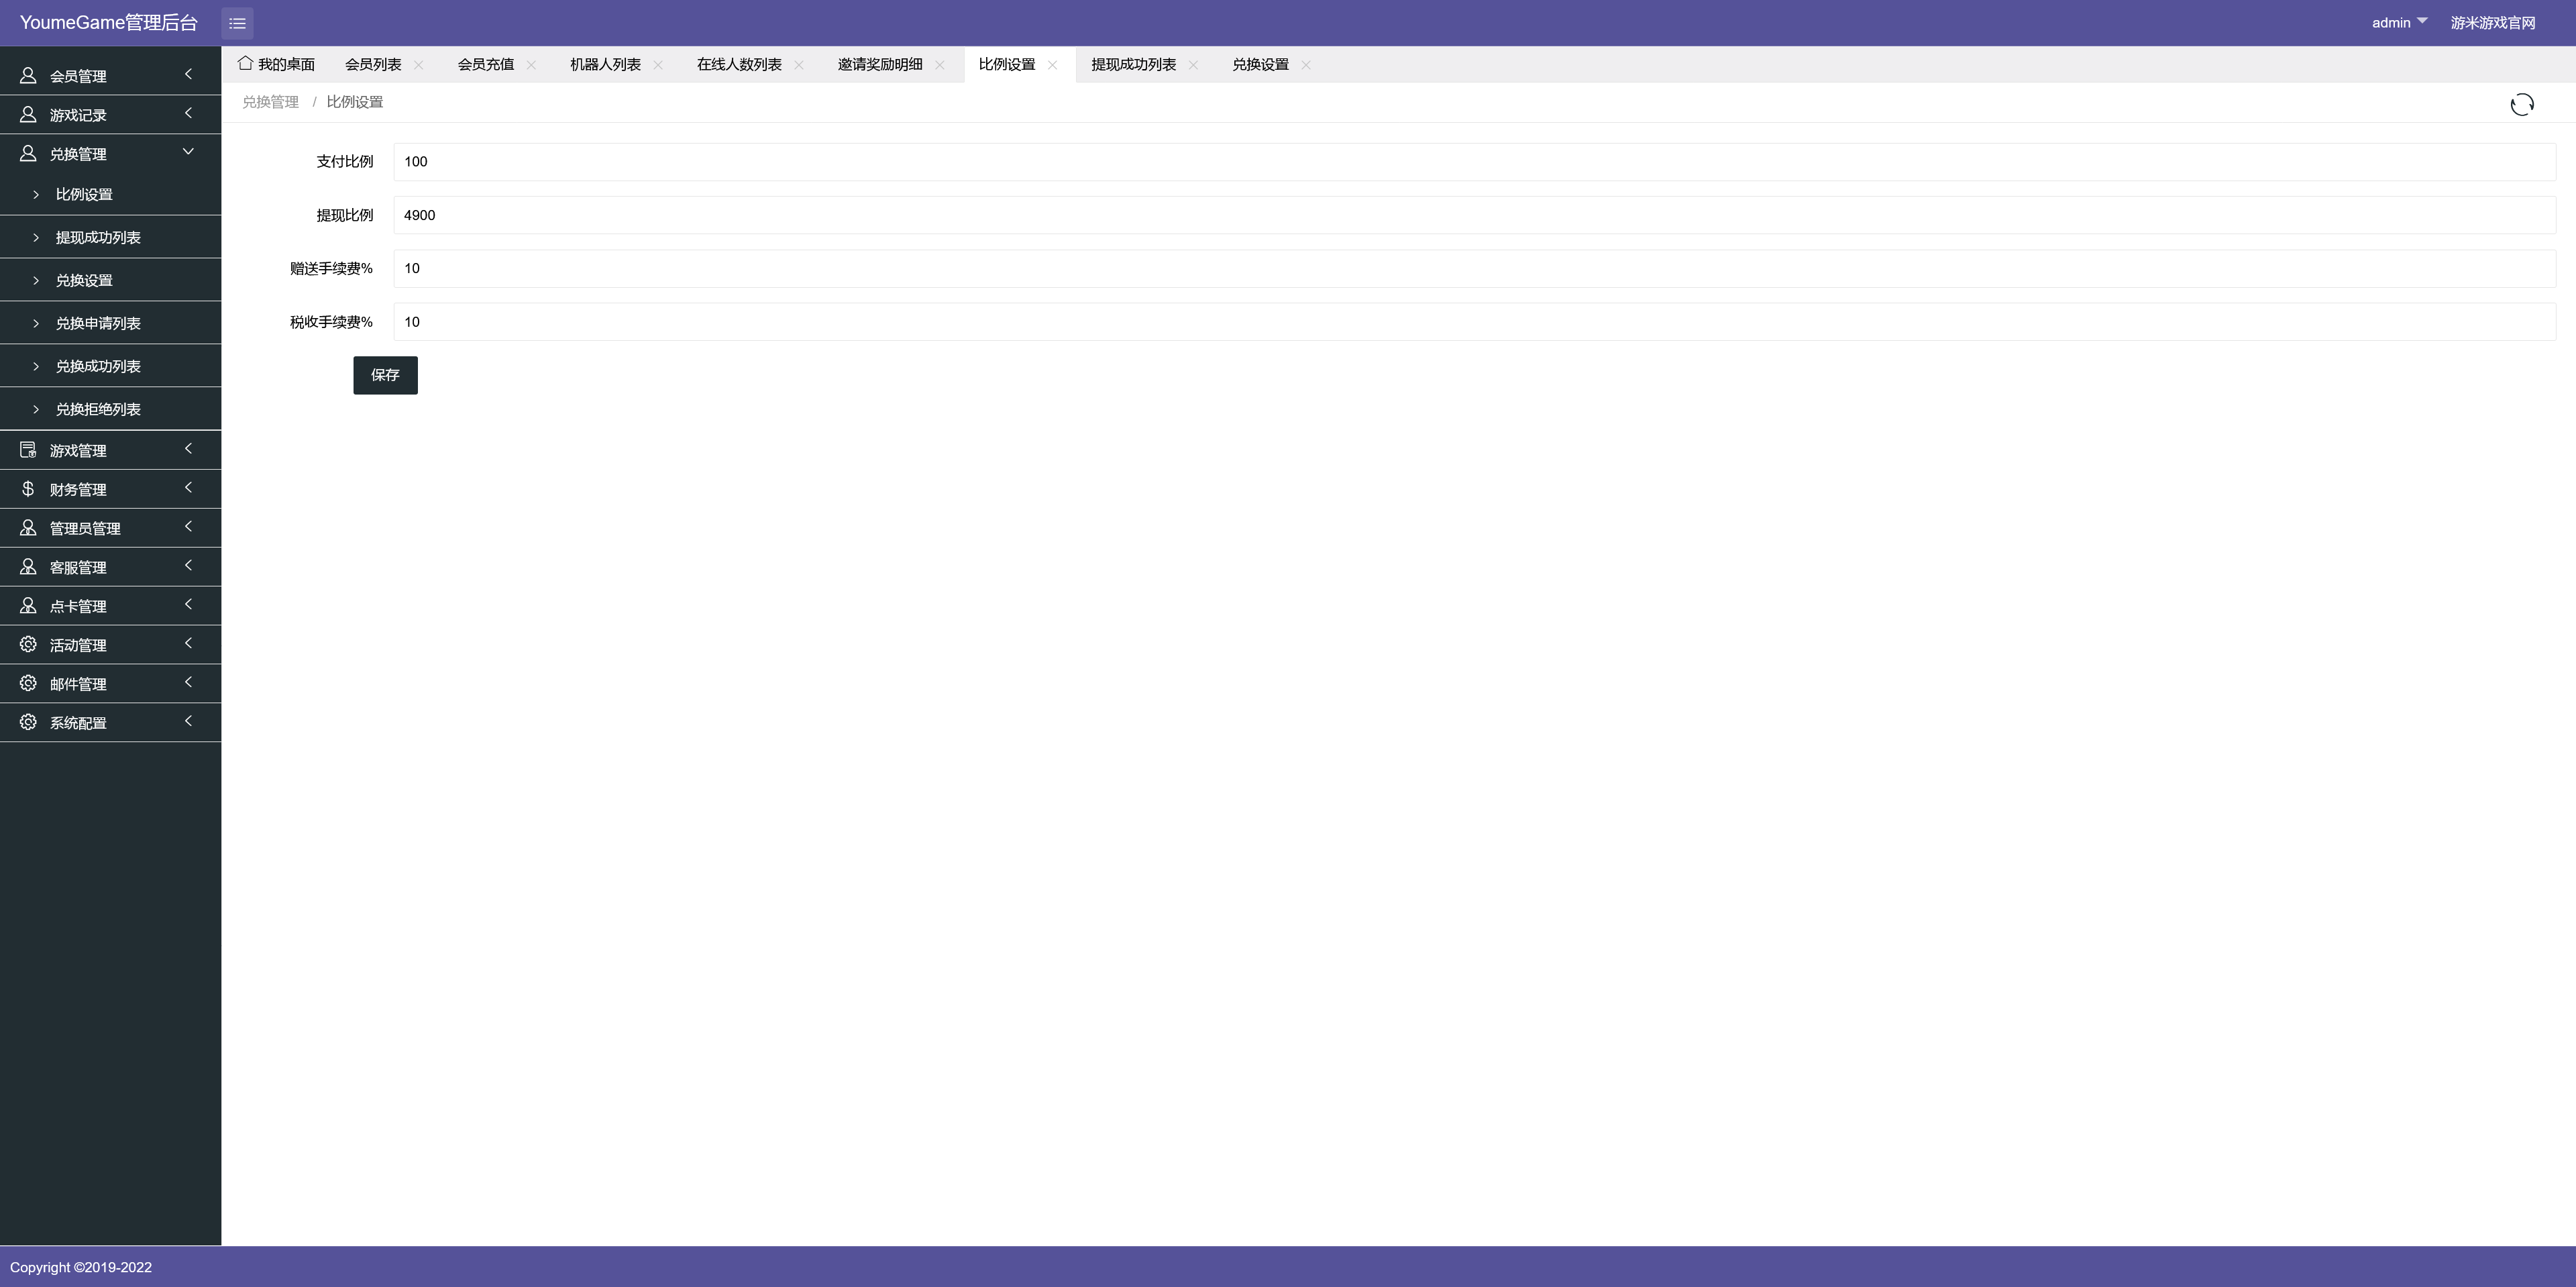Viewport: 2576px width, 1287px height.
Task: Close the 兑换设置 tab
Action: [x=1306, y=65]
